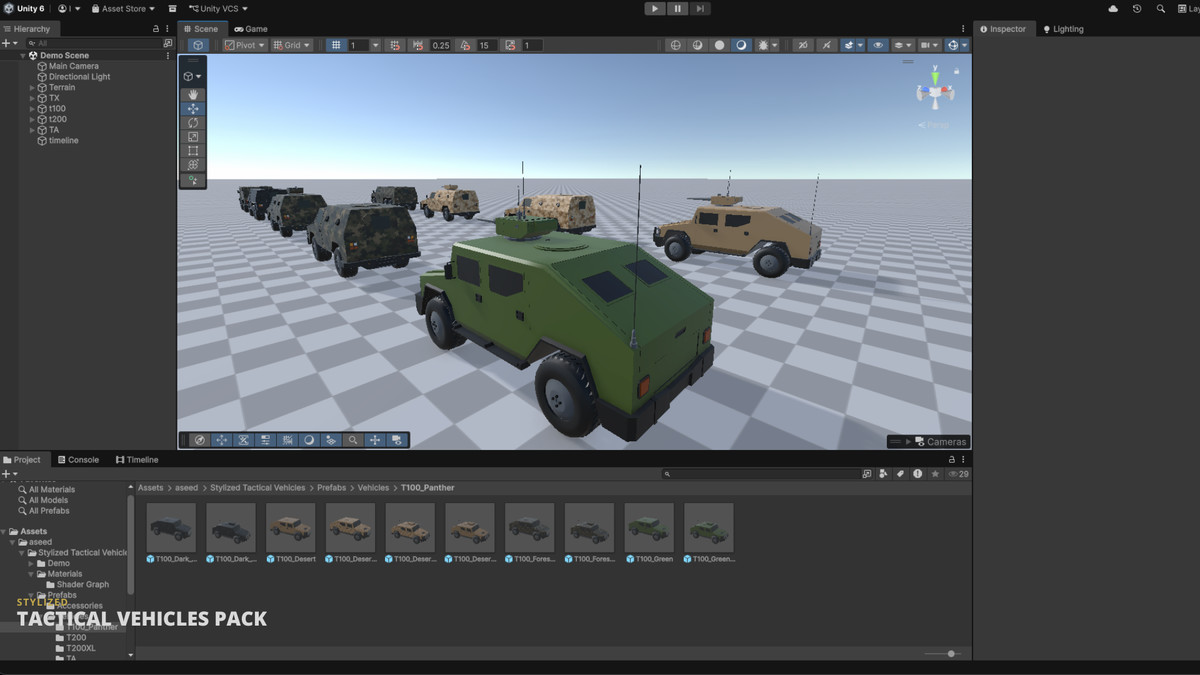Select Main Camera in Hierarchy
1200x675 pixels.
click(x=68, y=66)
